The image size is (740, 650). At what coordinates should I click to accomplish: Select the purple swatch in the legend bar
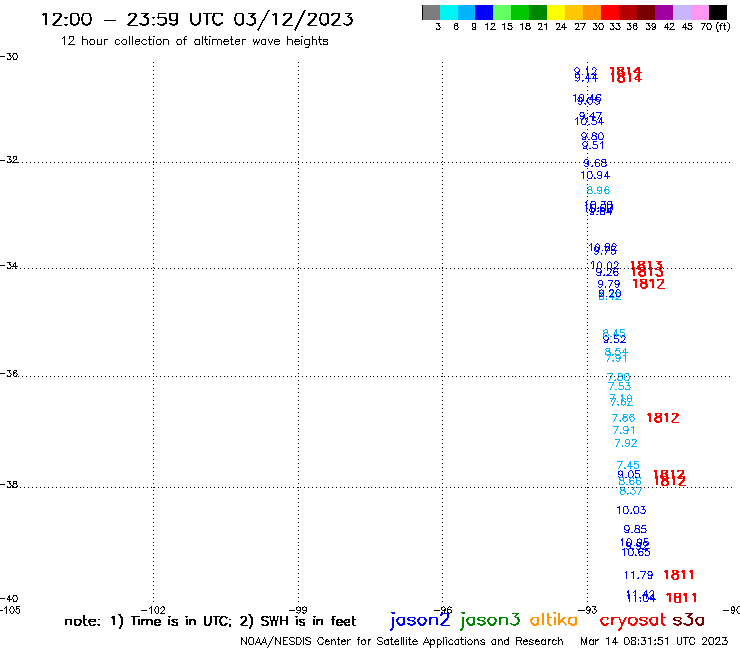(x=664, y=12)
